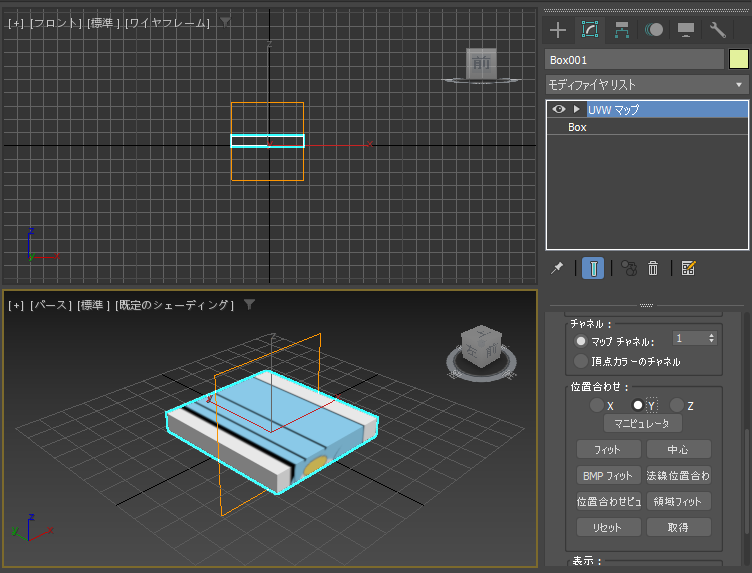Open the Motion panel tab

click(654, 30)
